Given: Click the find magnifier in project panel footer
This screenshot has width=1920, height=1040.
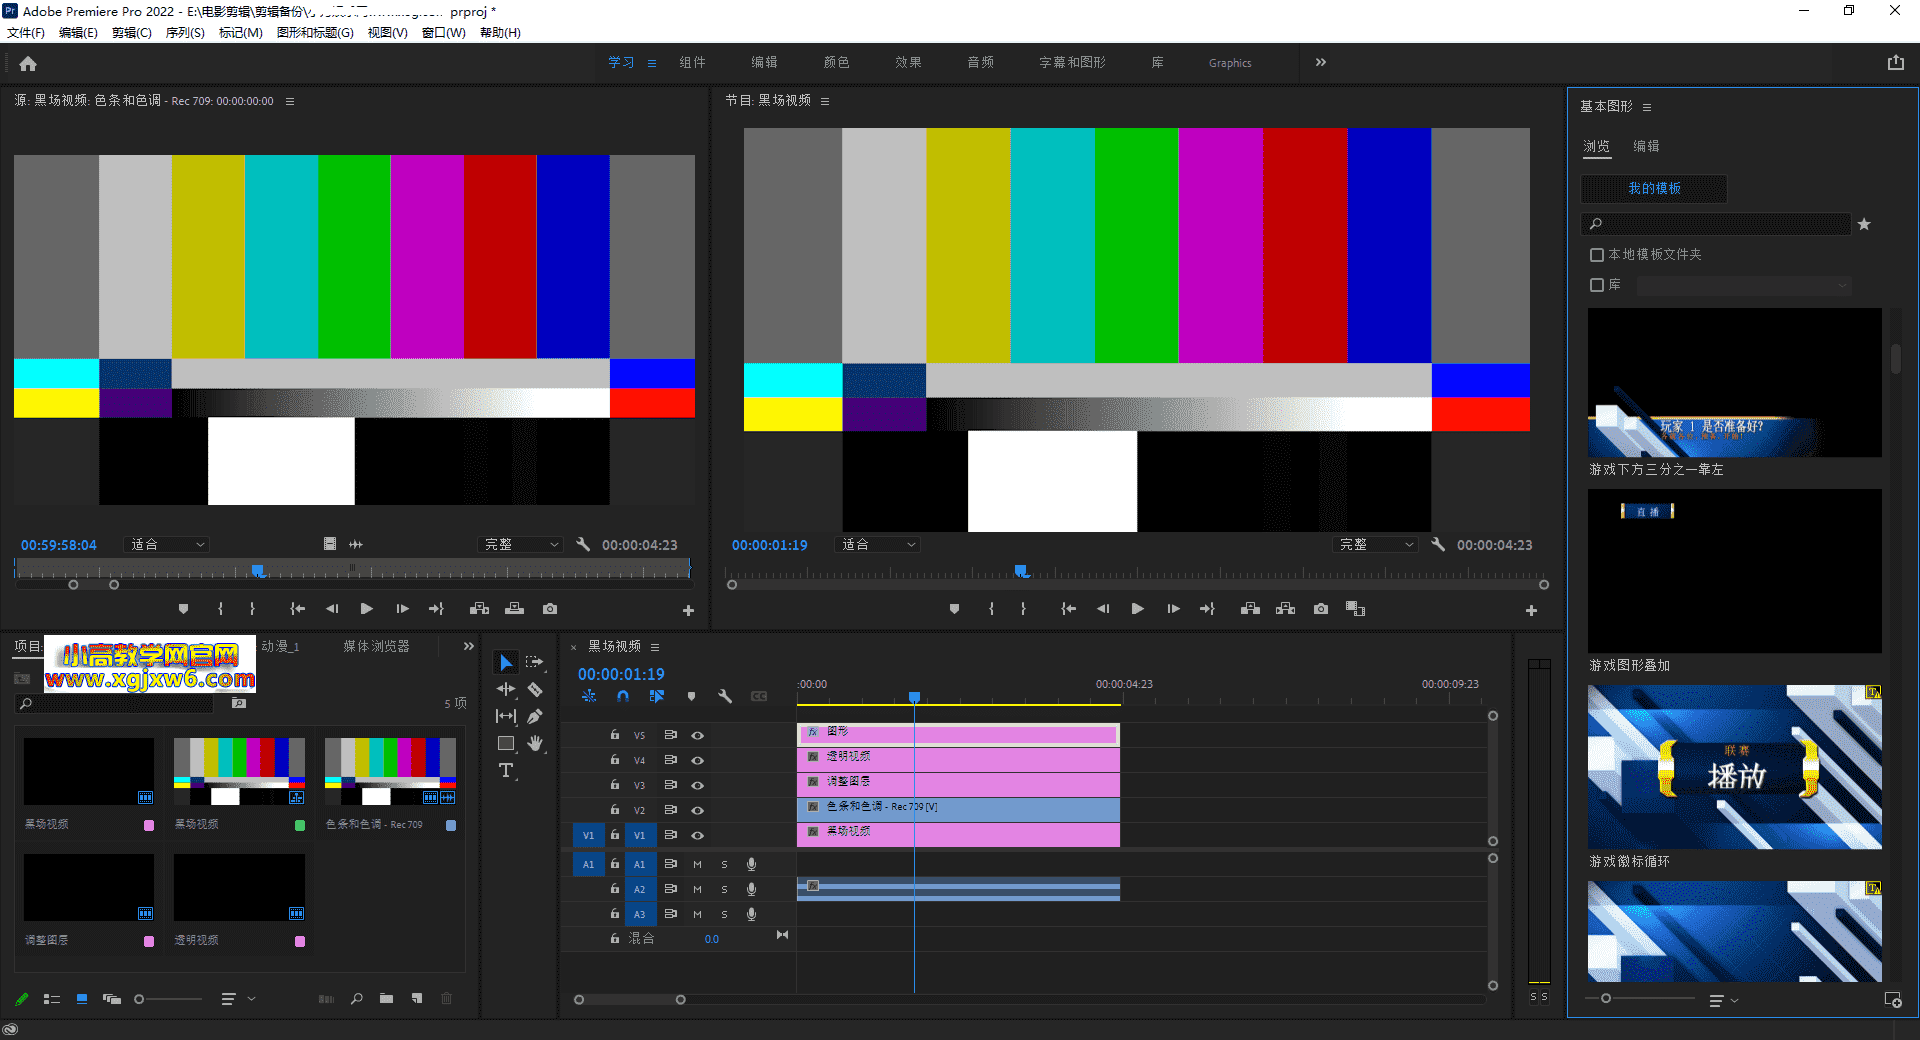Looking at the screenshot, I should point(357,998).
